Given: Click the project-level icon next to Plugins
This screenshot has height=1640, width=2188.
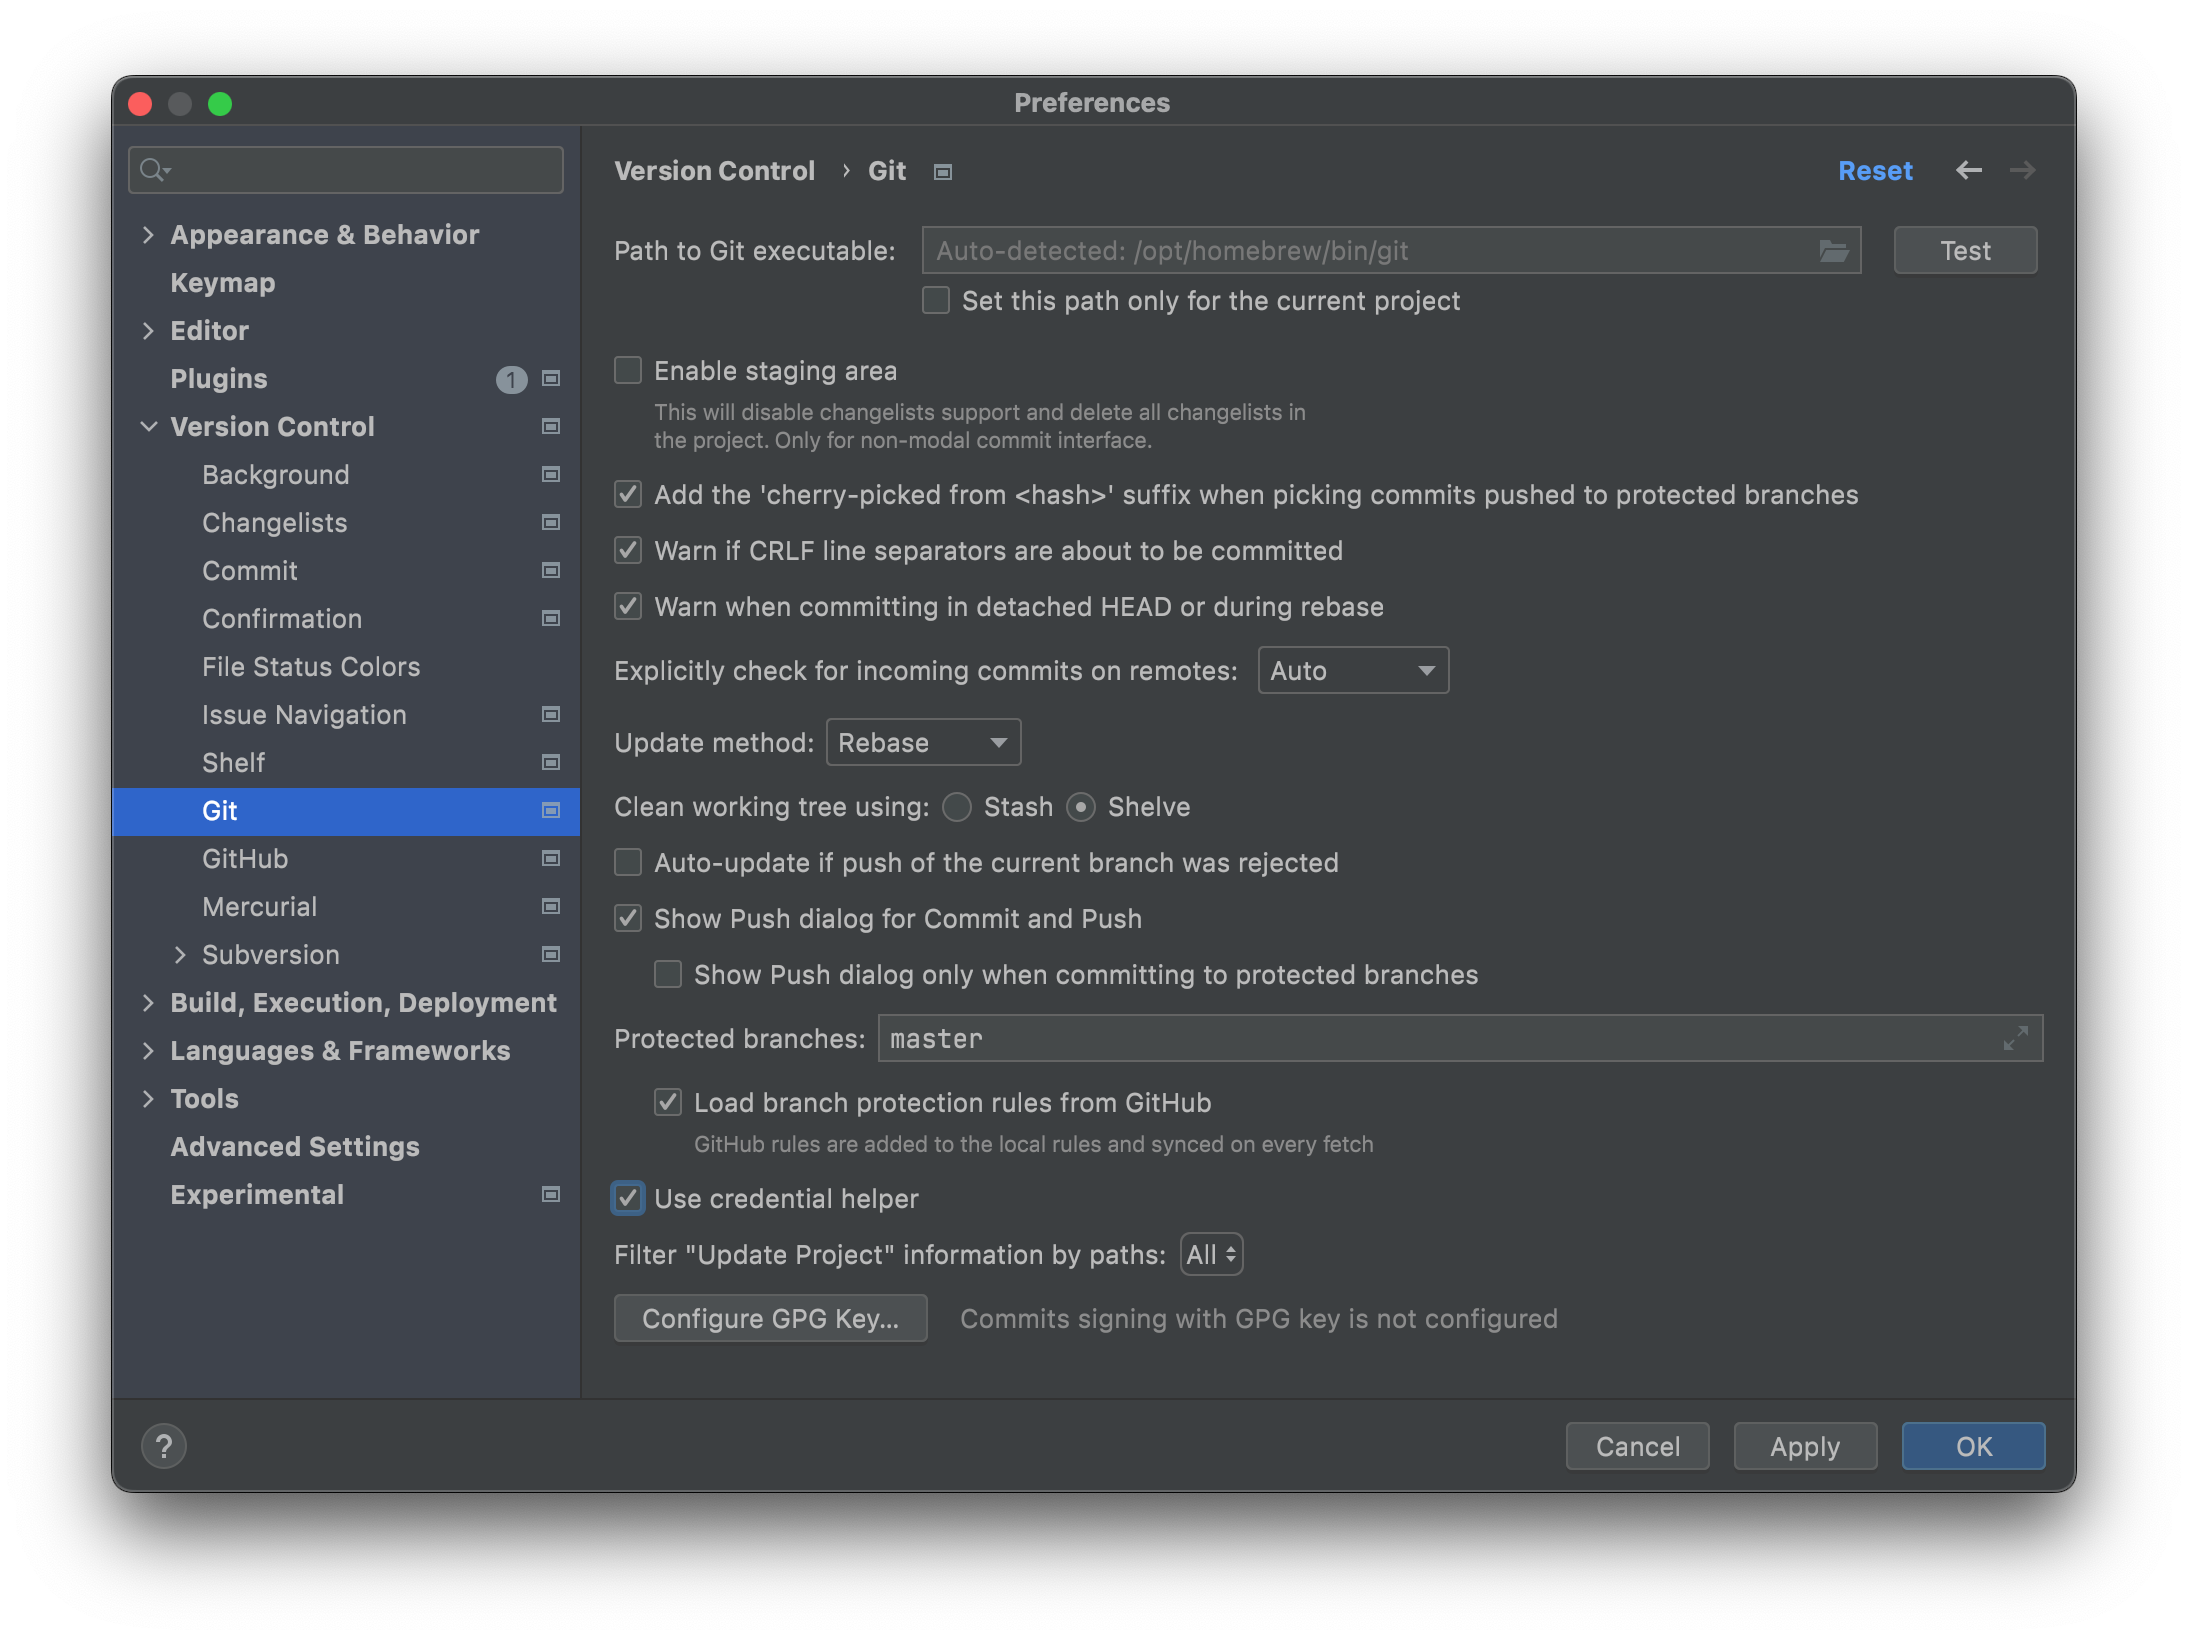Looking at the screenshot, I should [x=550, y=379].
